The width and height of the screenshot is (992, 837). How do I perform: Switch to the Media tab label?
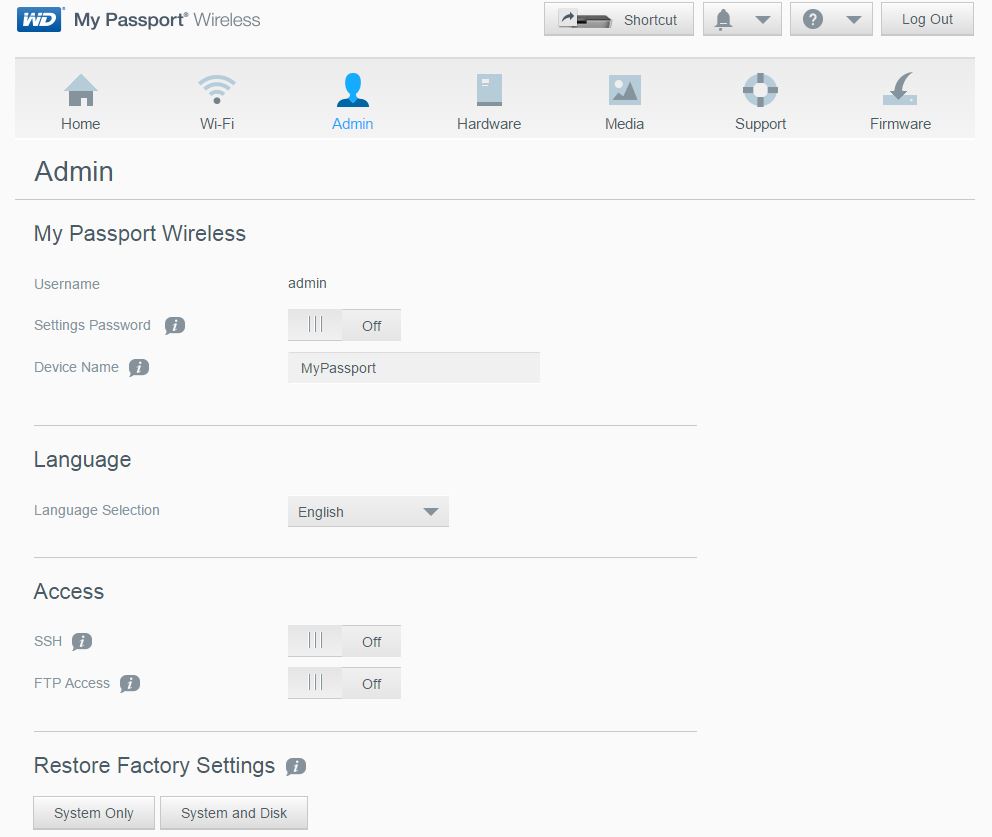[x=624, y=124]
